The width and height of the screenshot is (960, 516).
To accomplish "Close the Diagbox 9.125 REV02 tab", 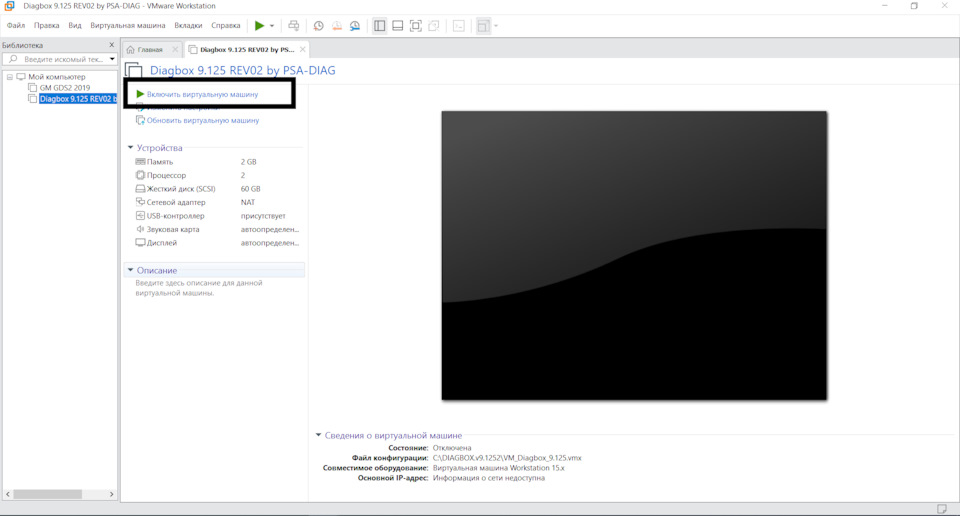I will pyautogui.click(x=302, y=50).
